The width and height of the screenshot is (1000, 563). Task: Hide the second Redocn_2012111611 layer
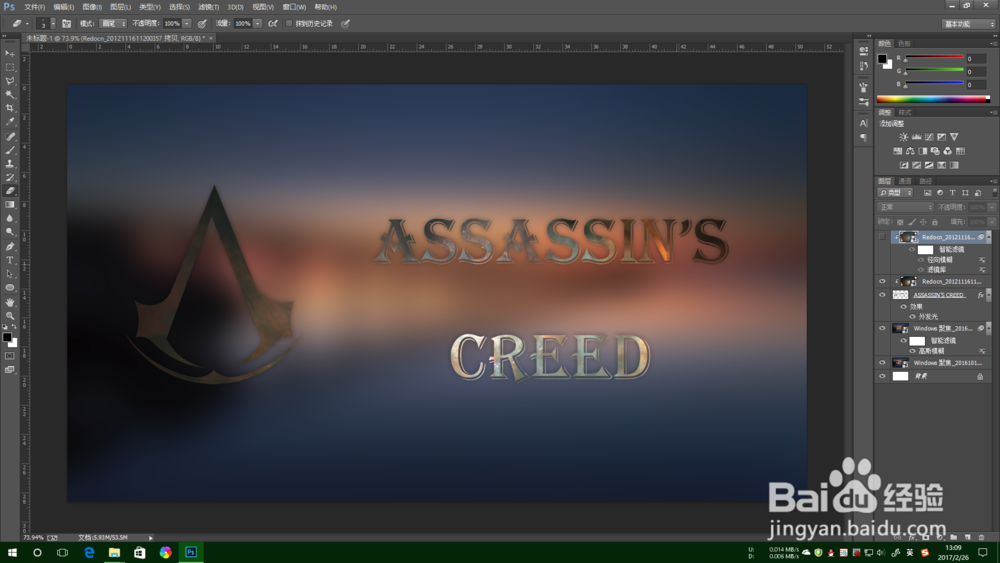coord(882,281)
